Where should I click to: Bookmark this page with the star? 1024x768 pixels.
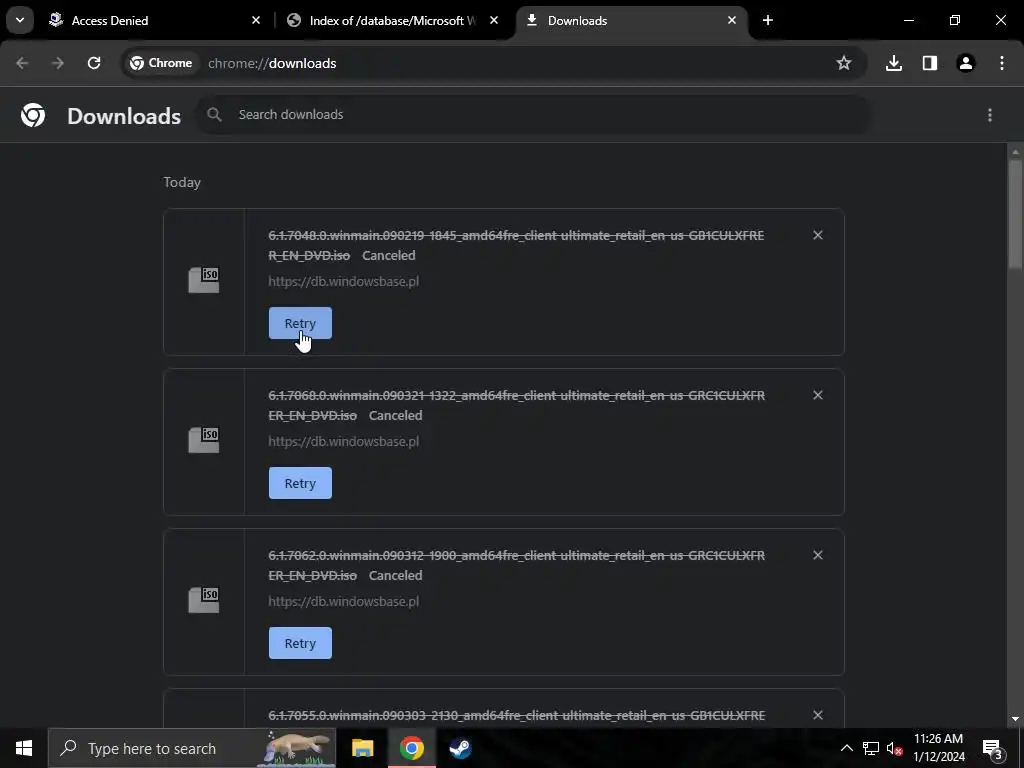(x=844, y=63)
